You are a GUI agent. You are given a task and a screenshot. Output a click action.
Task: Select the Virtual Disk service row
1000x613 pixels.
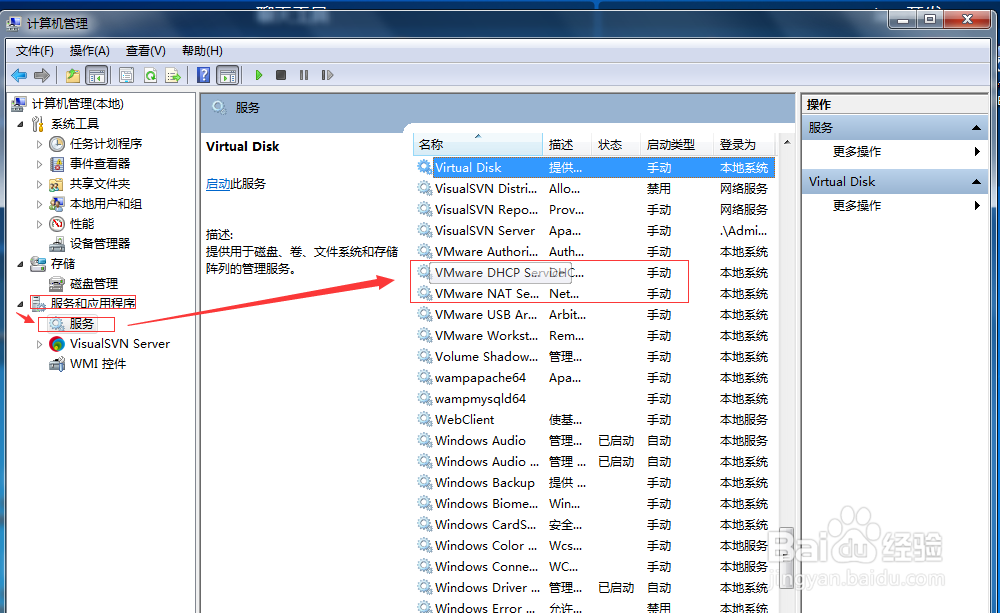[594, 167]
